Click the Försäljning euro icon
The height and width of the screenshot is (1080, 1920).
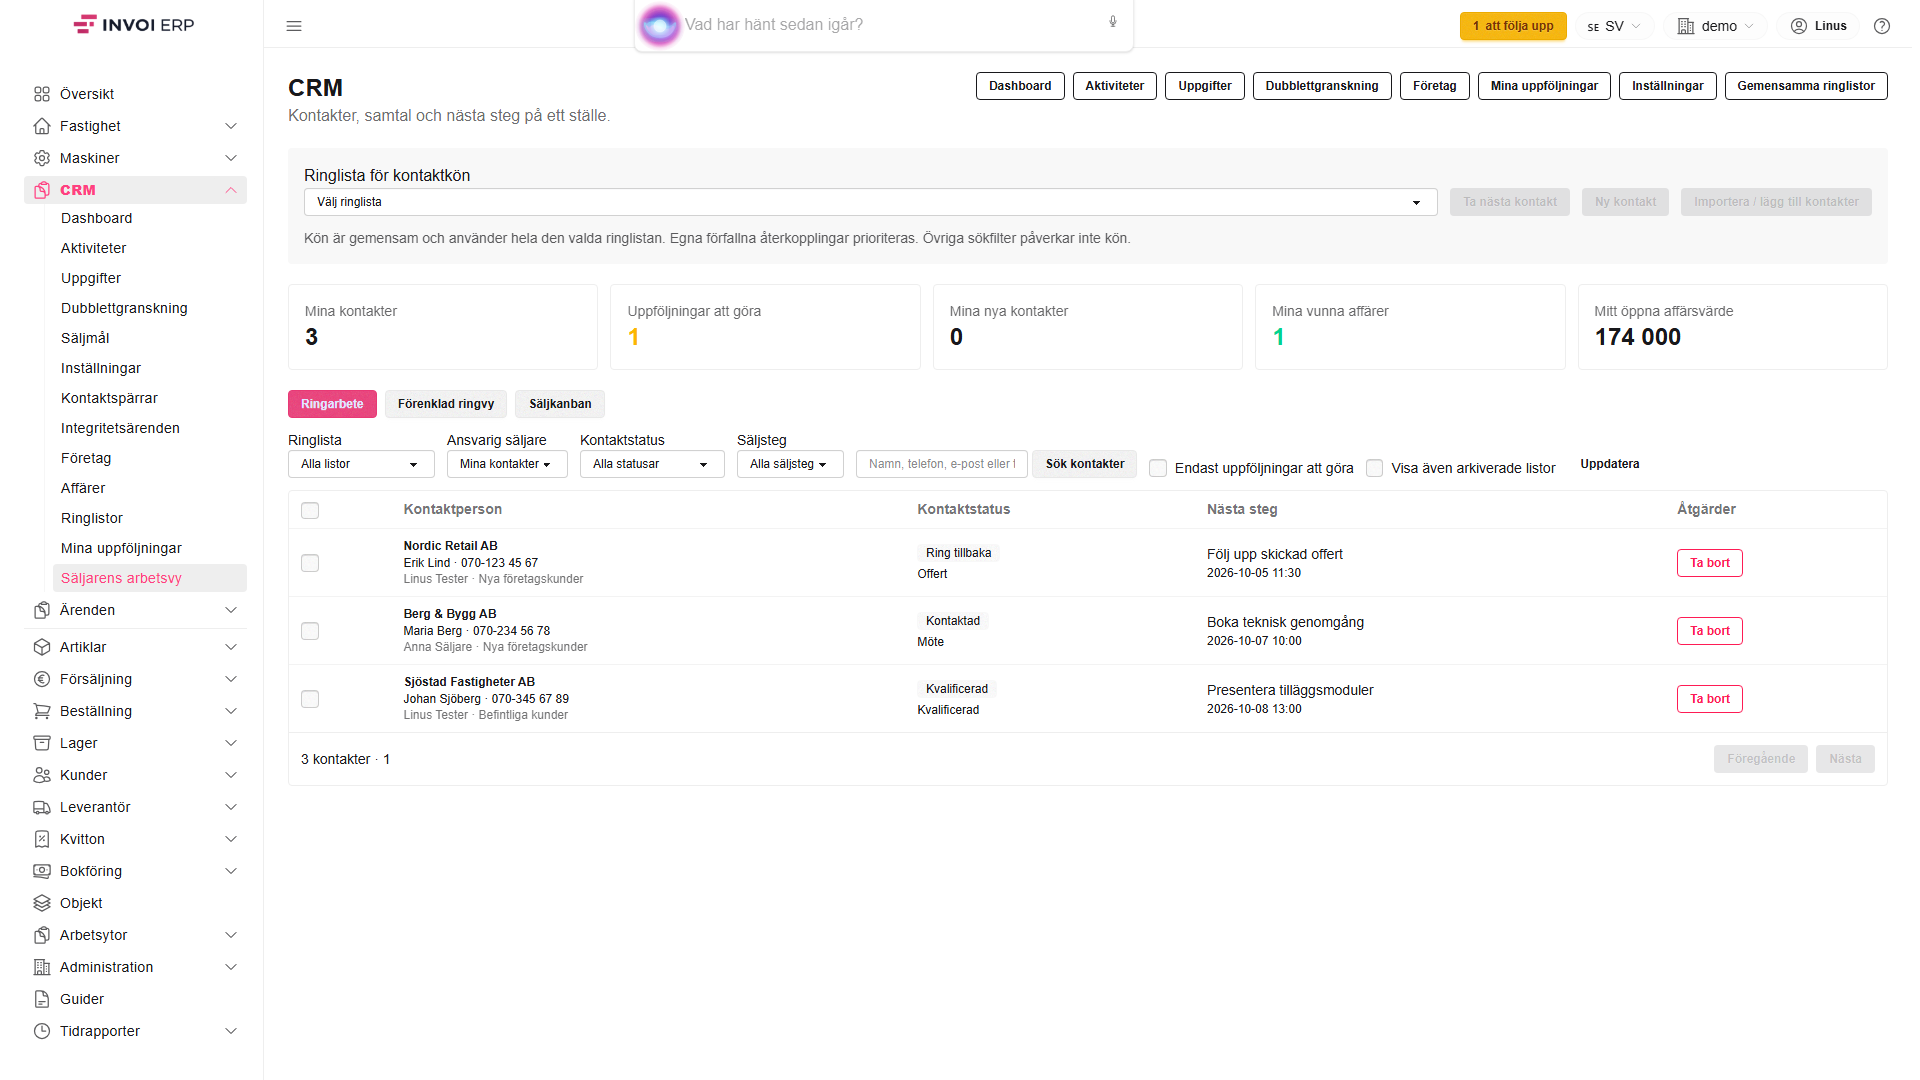tap(42, 679)
